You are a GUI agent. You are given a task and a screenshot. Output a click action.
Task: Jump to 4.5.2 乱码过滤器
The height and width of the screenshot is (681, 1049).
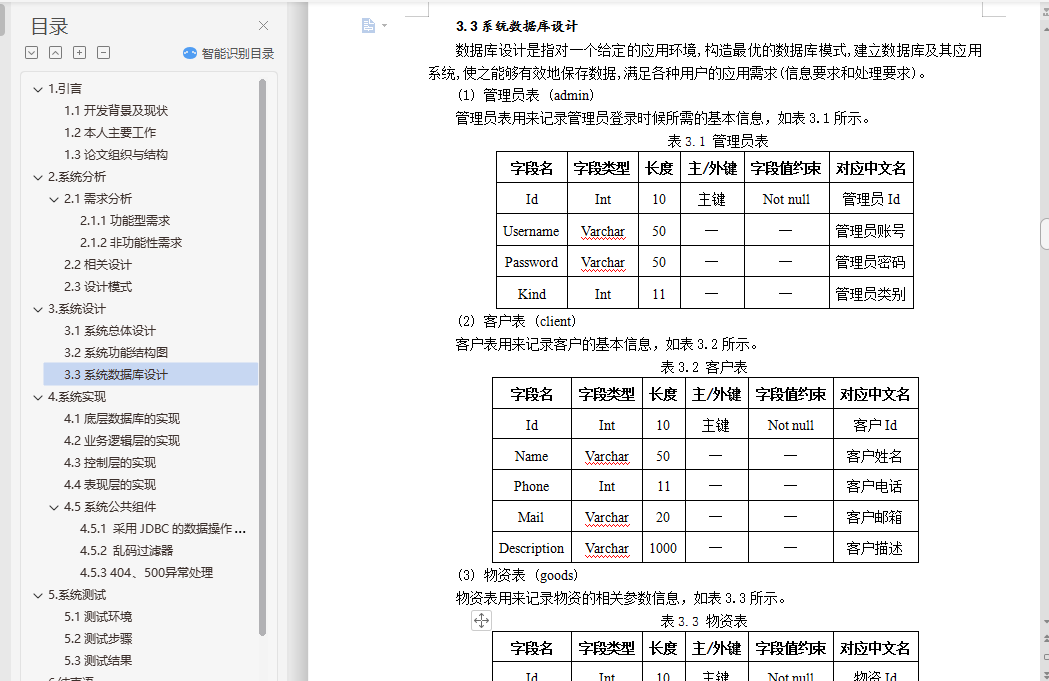pos(126,551)
